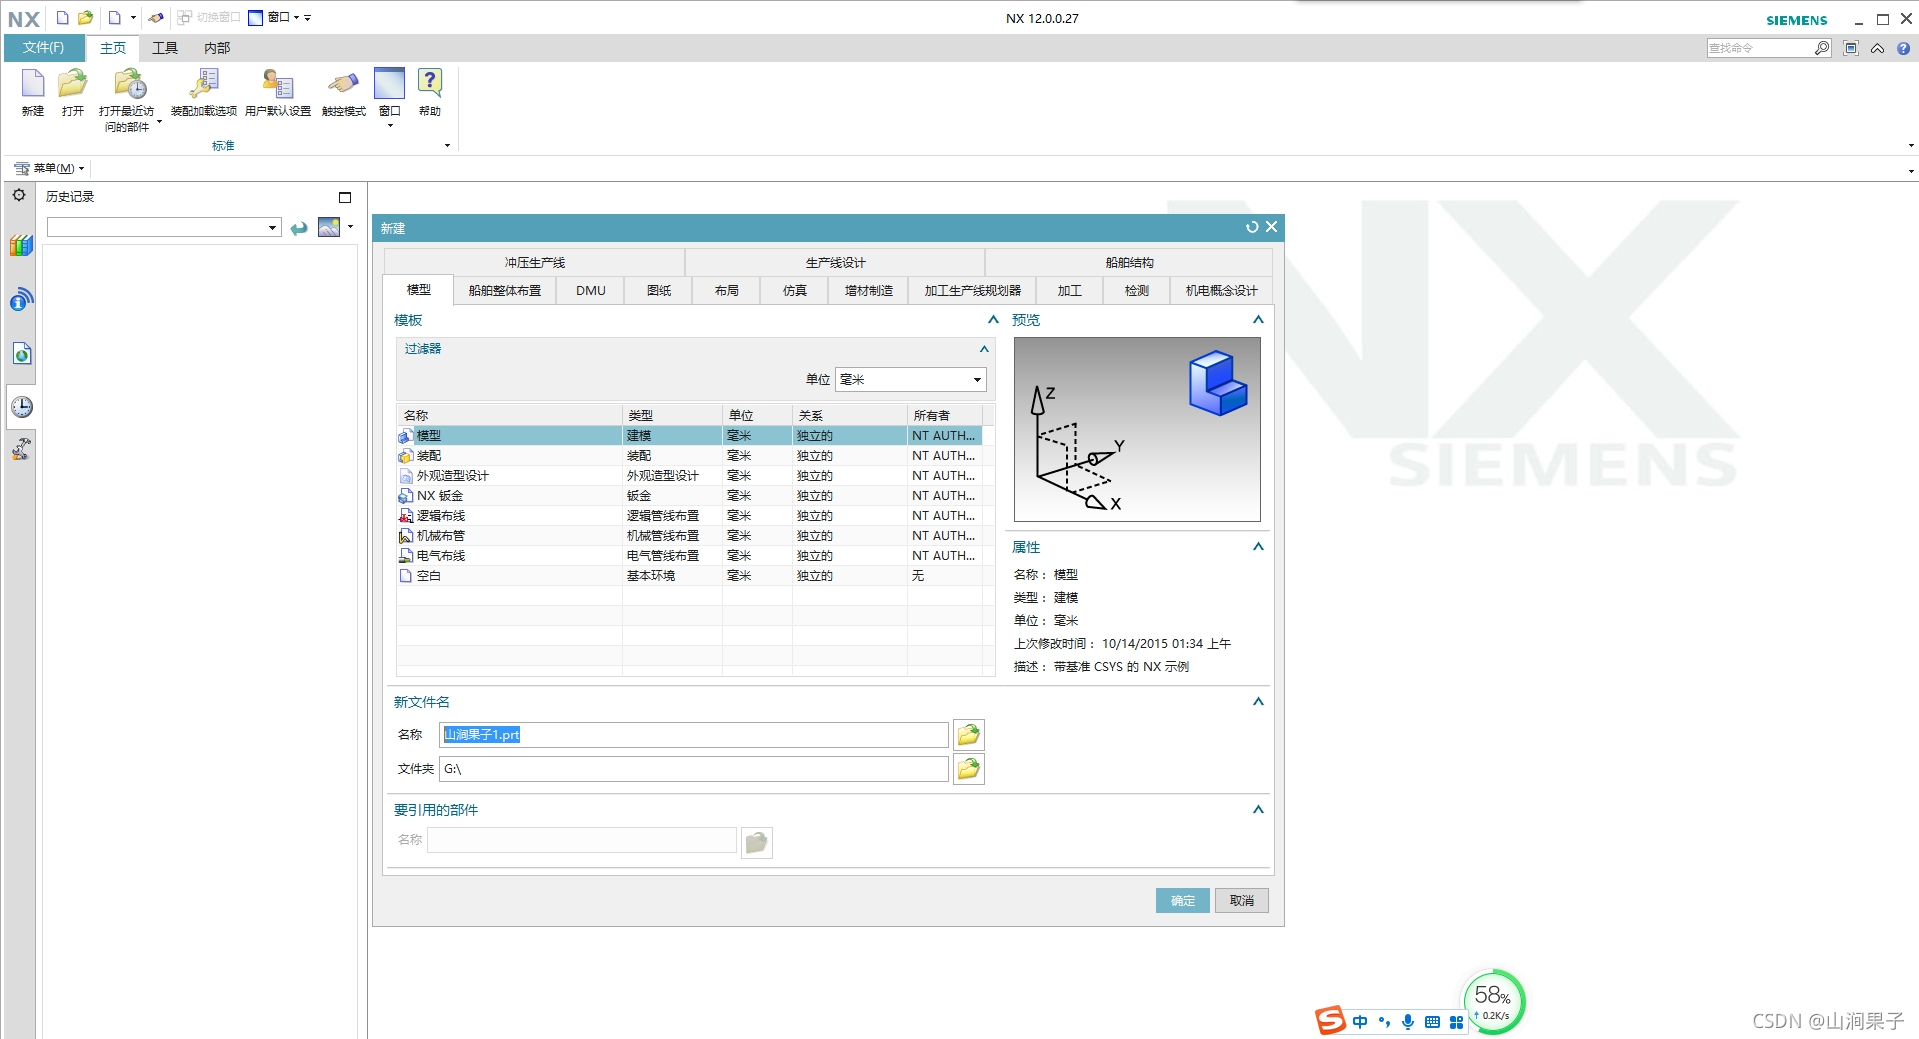Screen dimensions: 1919x1039
Task: Click the 查找命令 search field
Action: click(x=1760, y=48)
